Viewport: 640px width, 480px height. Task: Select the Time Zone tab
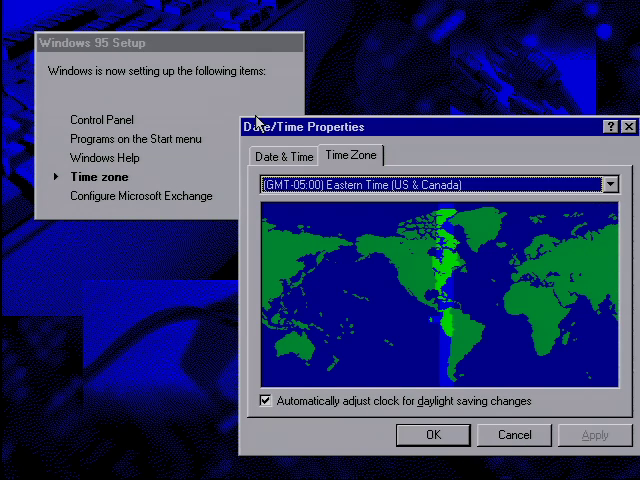[x=351, y=155]
